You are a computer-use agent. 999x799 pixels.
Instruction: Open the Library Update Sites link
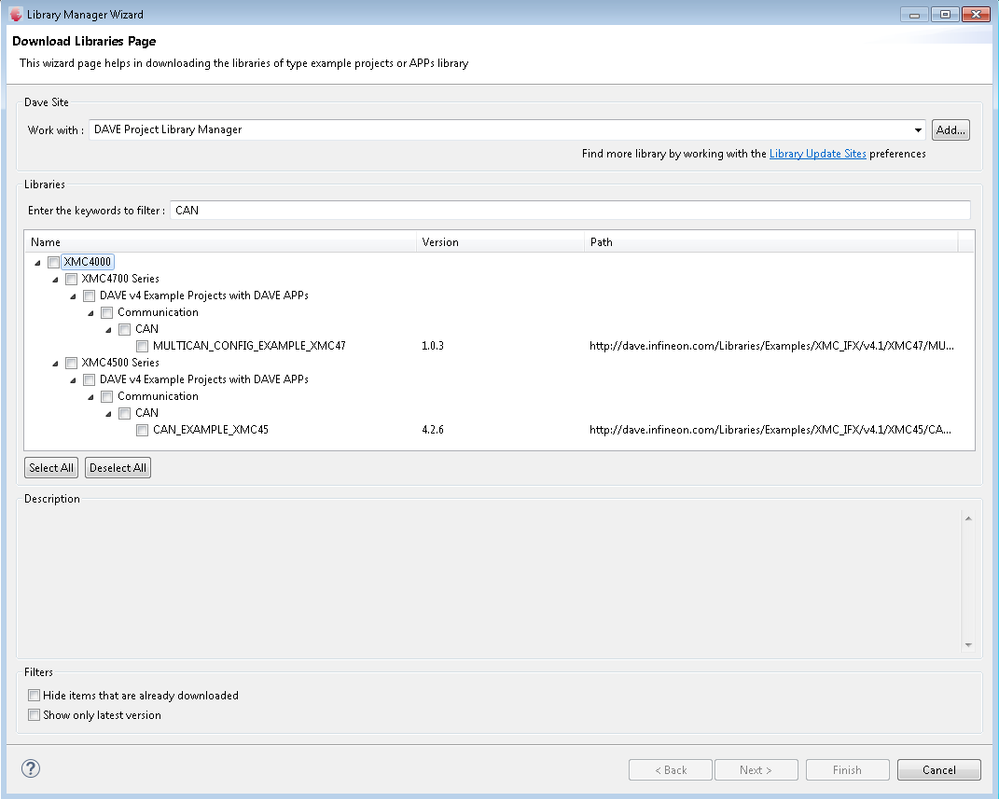pyautogui.click(x=817, y=154)
